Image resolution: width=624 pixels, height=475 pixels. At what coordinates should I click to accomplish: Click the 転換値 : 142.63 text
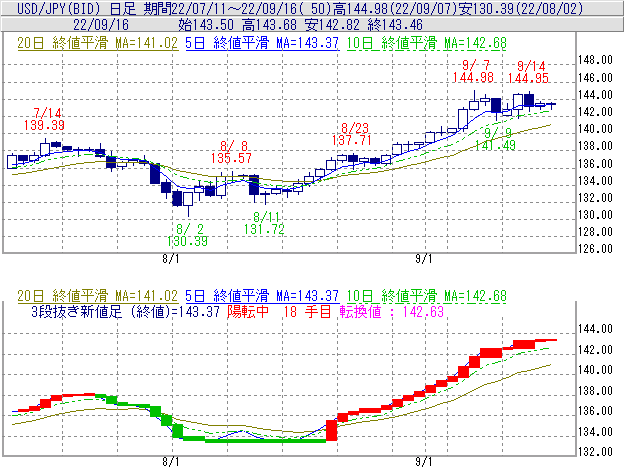coord(392,311)
